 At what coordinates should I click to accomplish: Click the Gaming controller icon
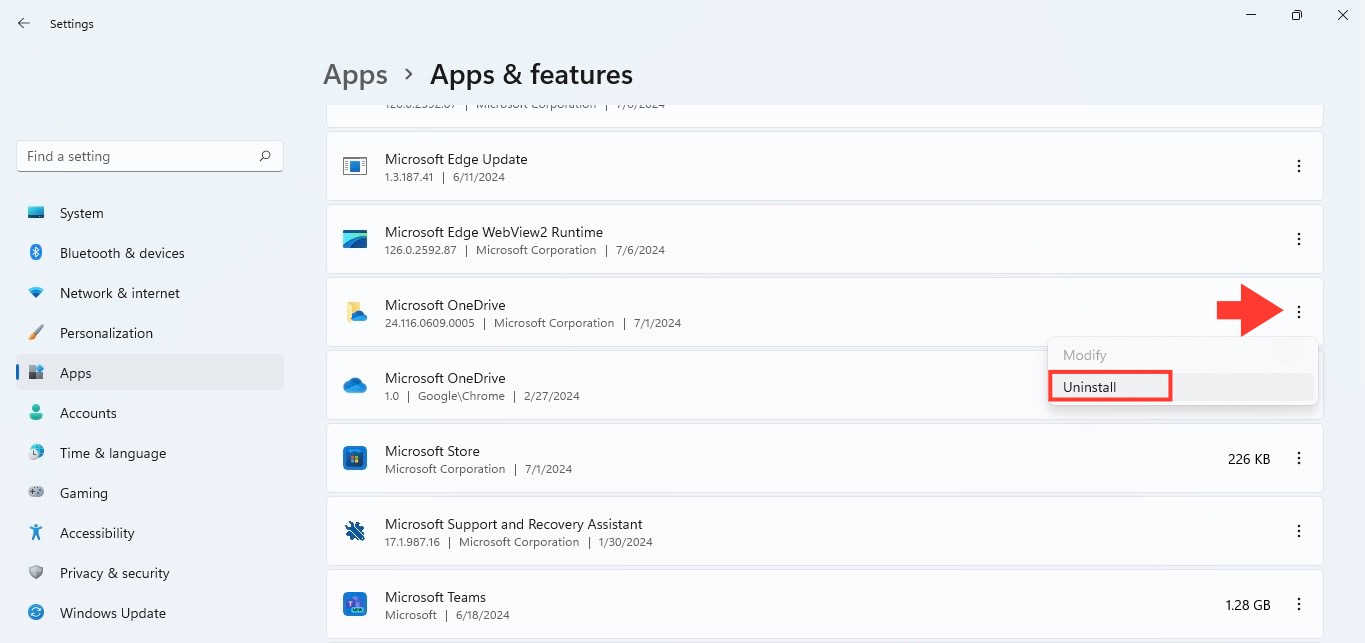click(x=36, y=493)
